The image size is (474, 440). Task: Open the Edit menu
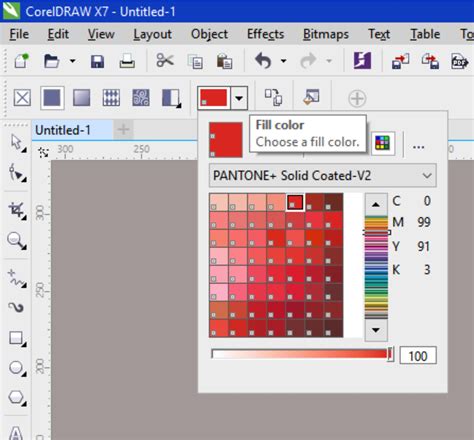click(58, 34)
